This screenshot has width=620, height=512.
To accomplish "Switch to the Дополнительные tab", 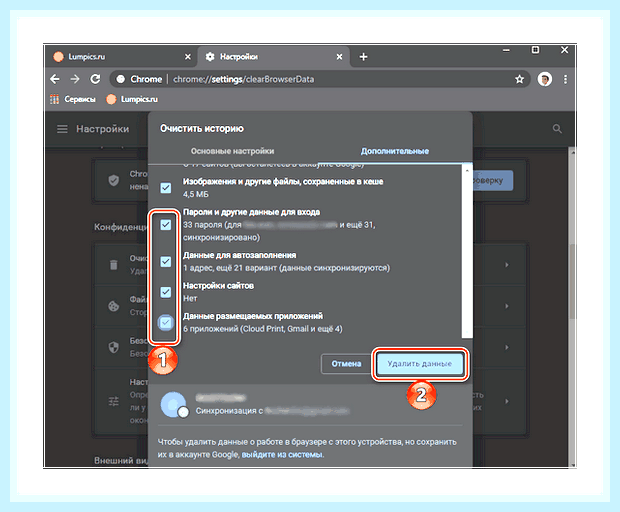I will [x=395, y=151].
